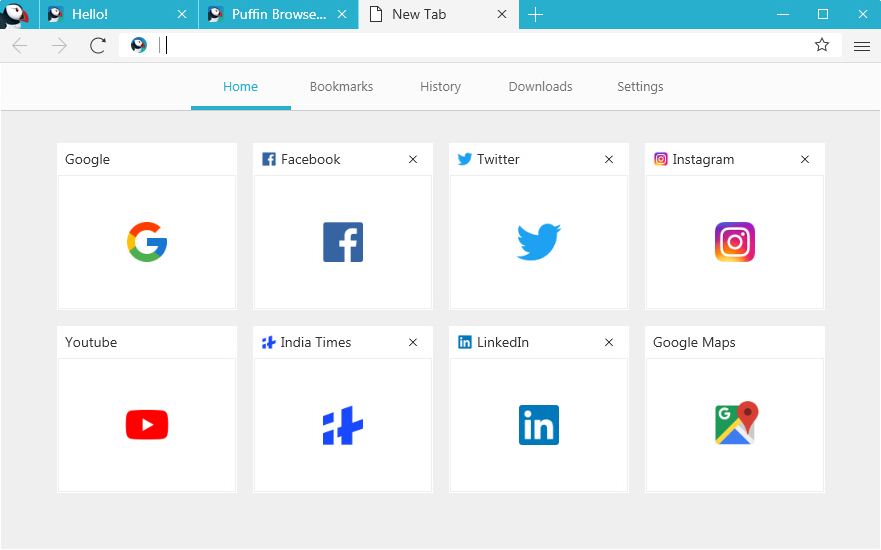Viewport: 881px width, 550px height.
Task: Click the small Instagram favicon in tile header
Action: click(x=661, y=159)
